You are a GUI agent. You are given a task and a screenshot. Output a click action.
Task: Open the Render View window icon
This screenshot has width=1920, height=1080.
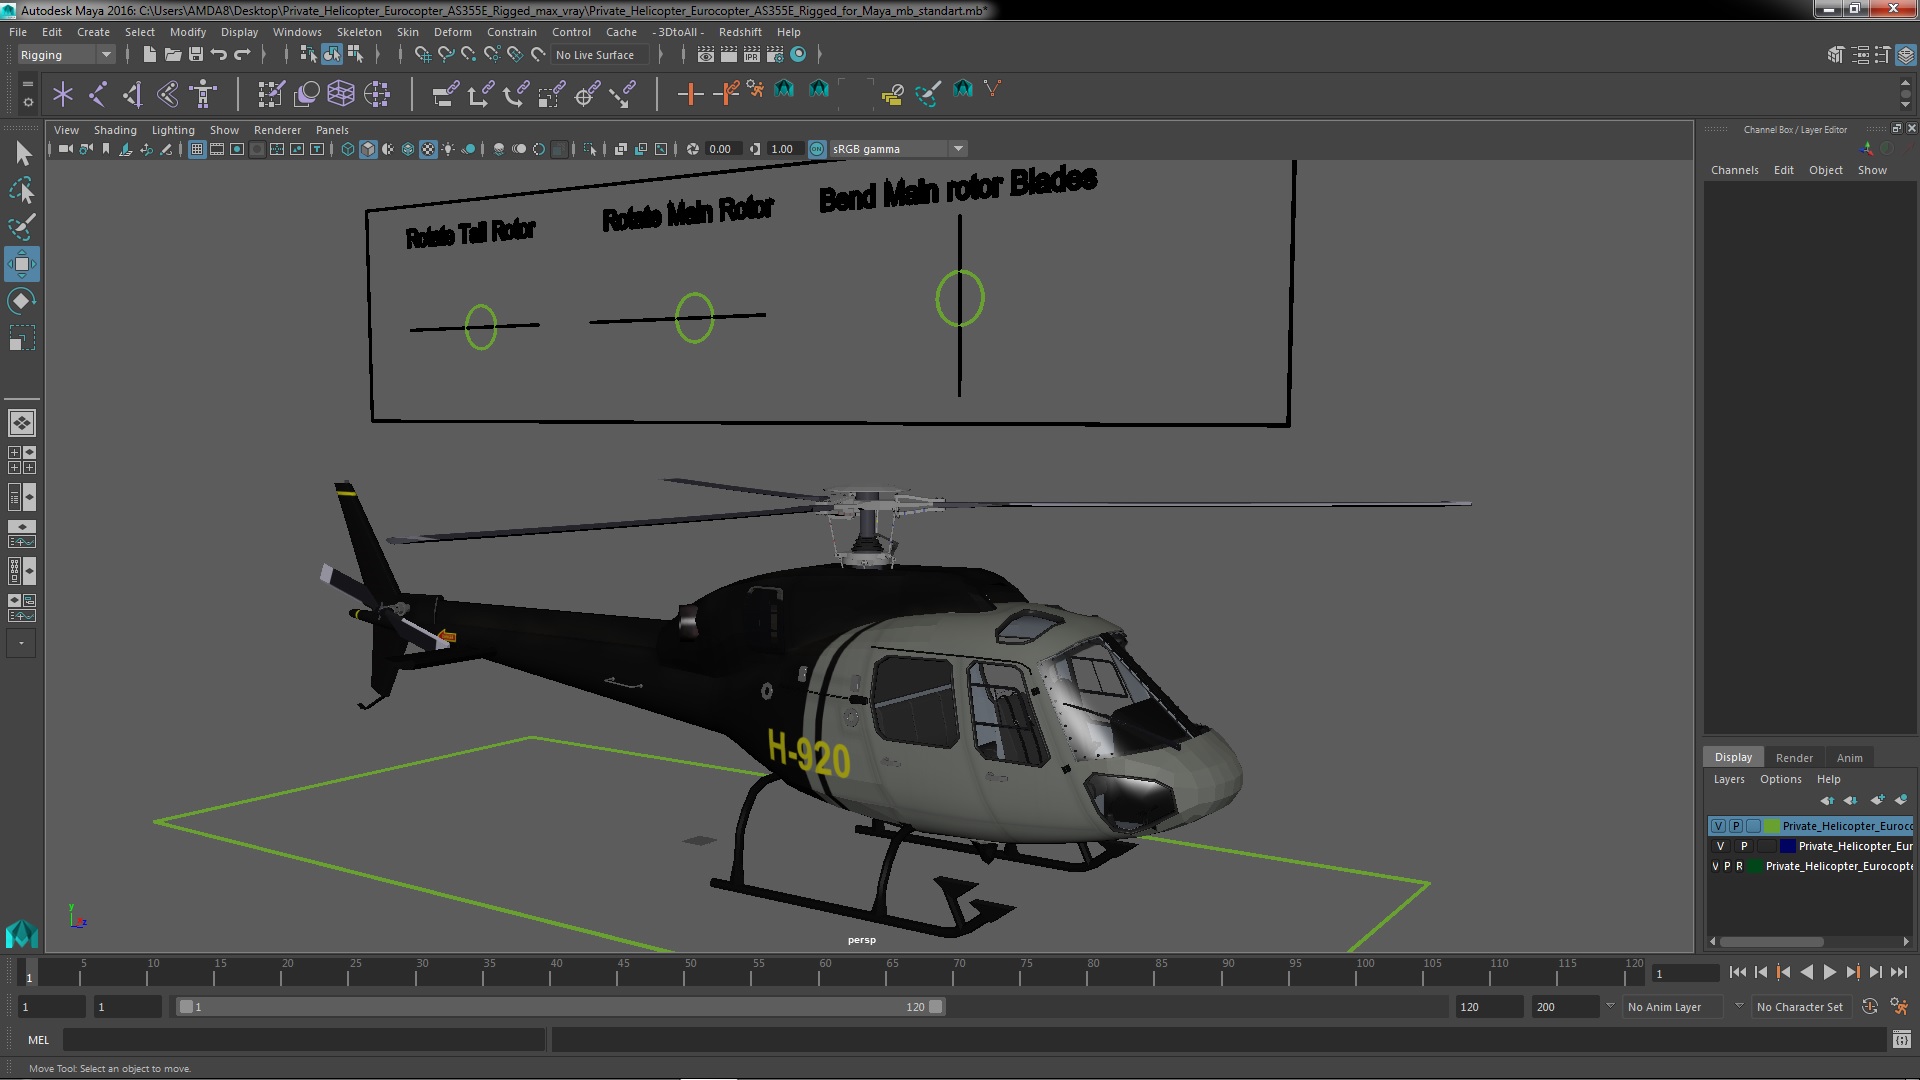706,54
